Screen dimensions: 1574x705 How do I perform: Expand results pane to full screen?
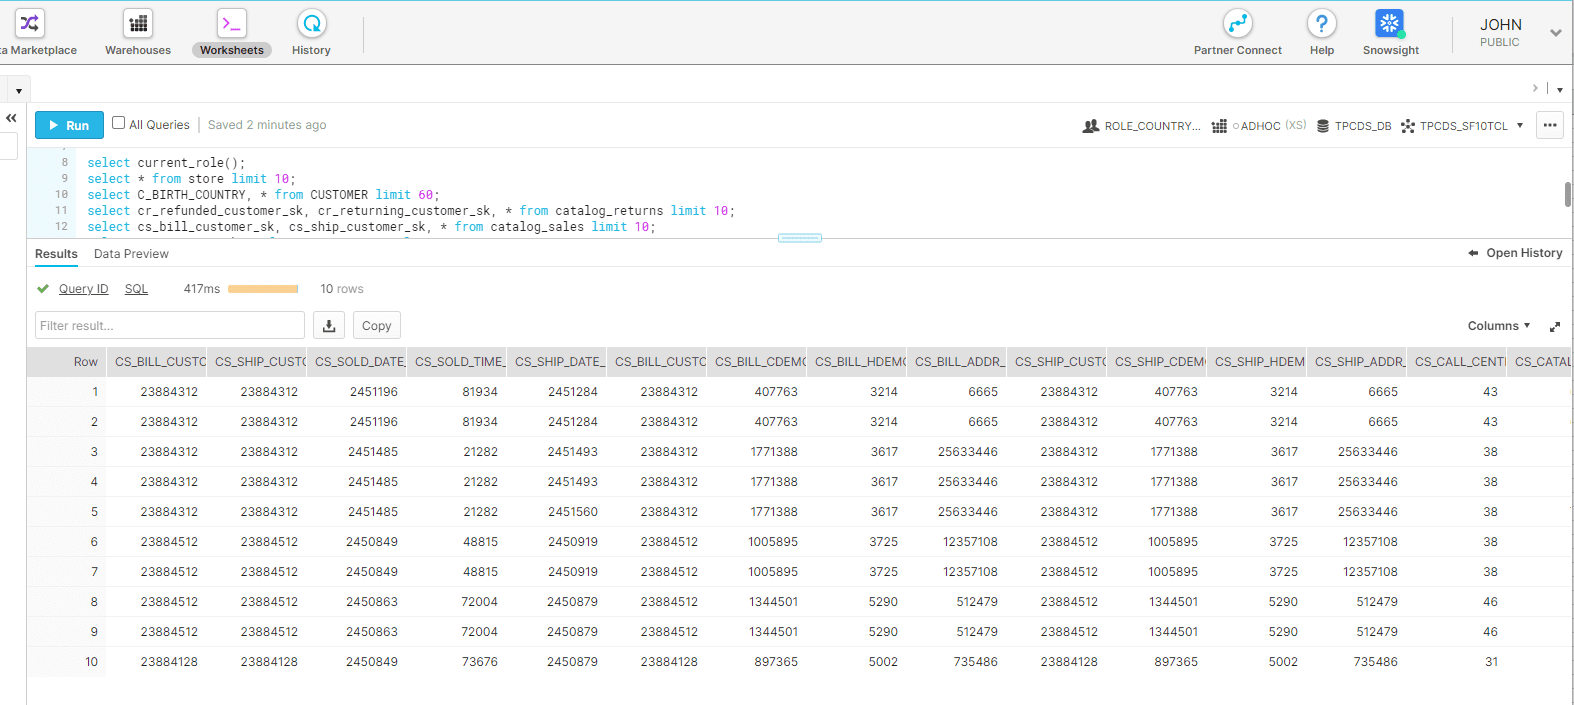pos(1555,327)
